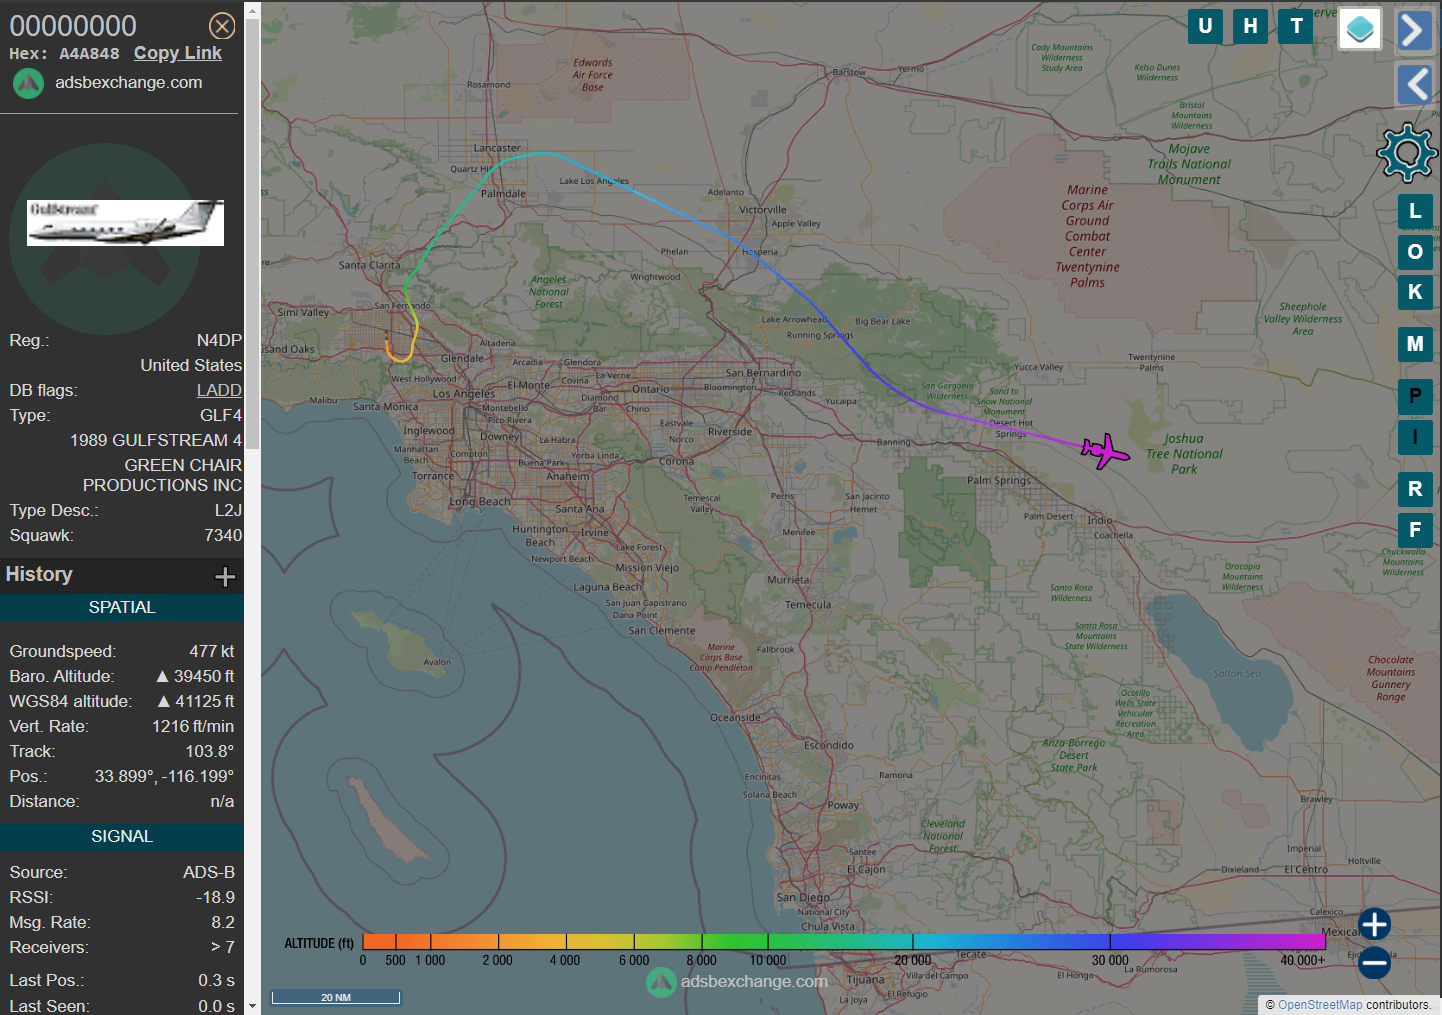
Task: Click the sidebar scrollbar up arrow
Action: [252, 9]
